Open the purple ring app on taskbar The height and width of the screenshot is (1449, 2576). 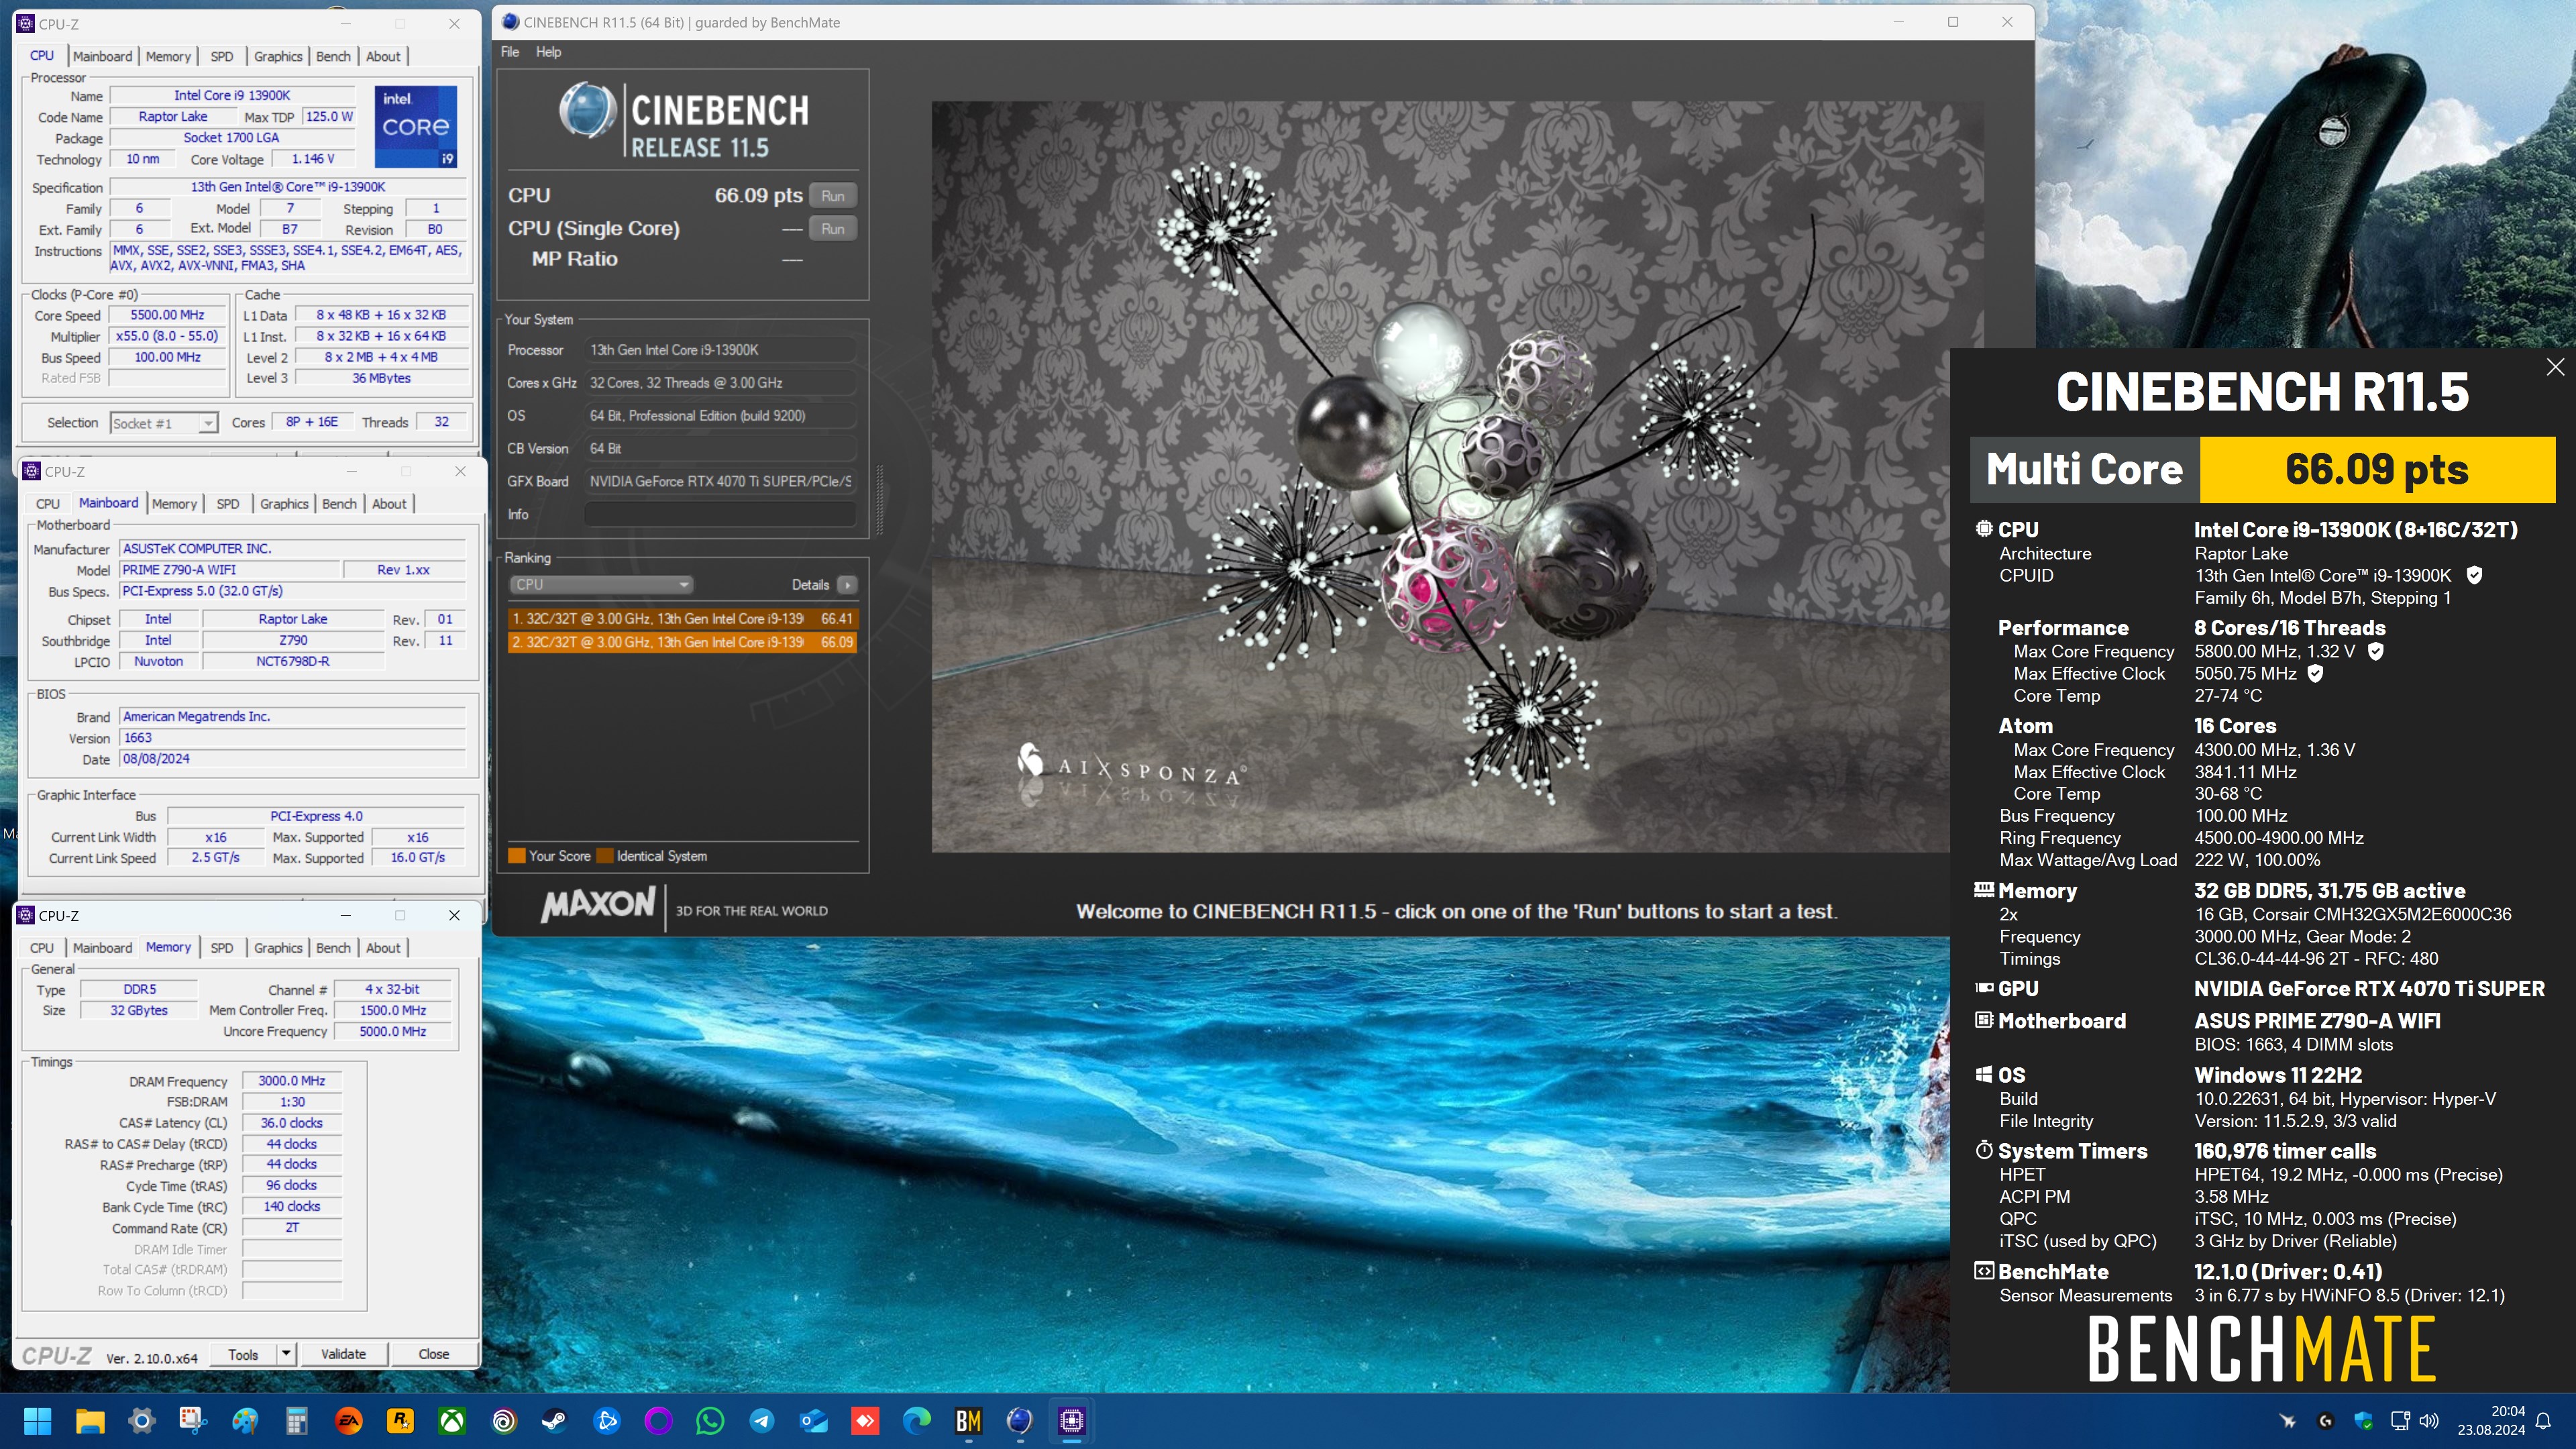point(658,1421)
